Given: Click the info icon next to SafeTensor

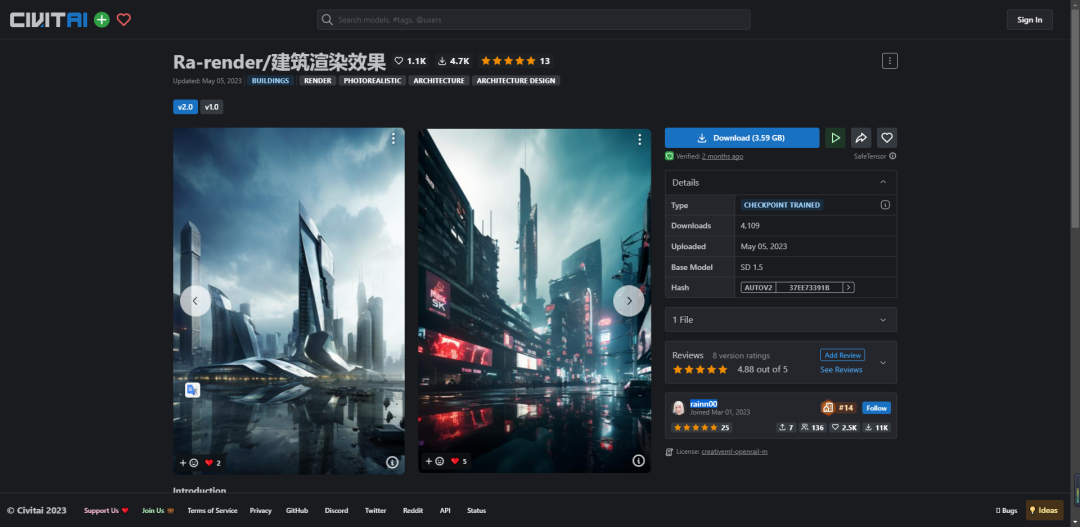Looking at the screenshot, I should (893, 156).
